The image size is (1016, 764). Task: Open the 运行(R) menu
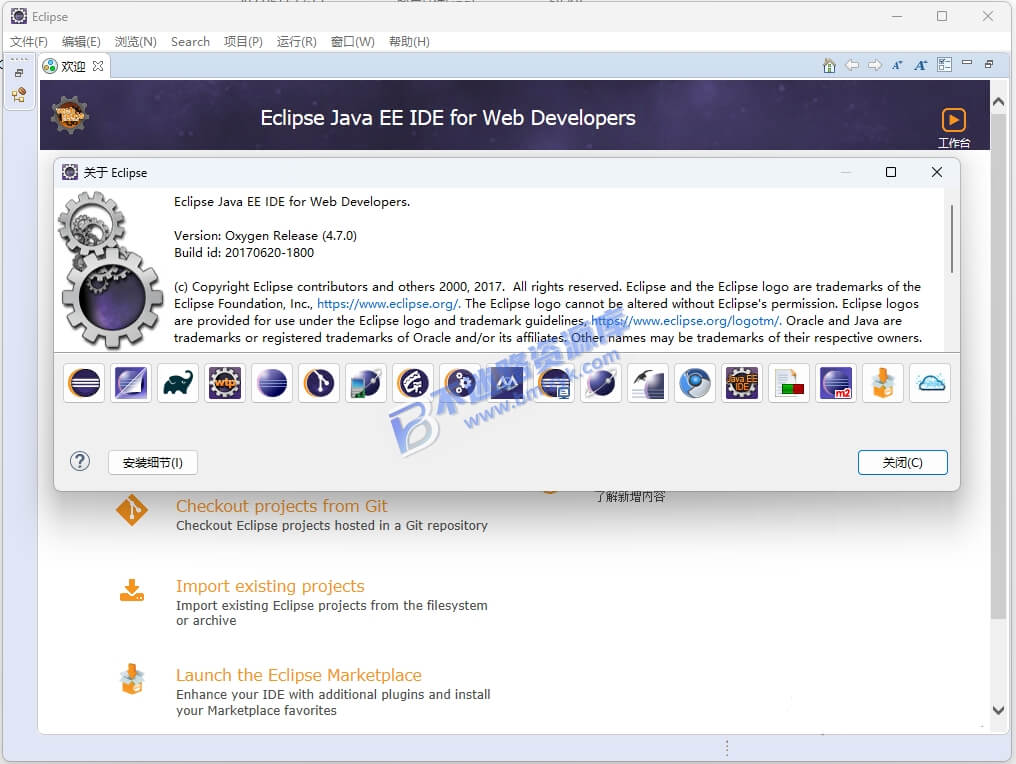[x=297, y=41]
